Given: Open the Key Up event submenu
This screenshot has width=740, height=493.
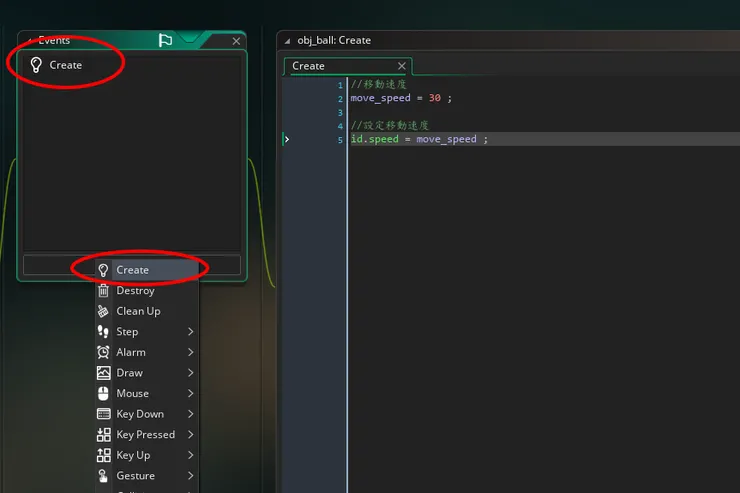Looking at the screenshot, I should (x=147, y=455).
